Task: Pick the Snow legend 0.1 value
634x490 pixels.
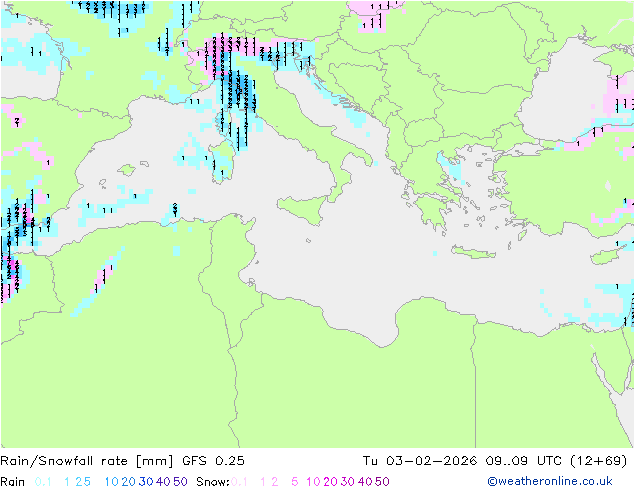Action: (x=239, y=482)
